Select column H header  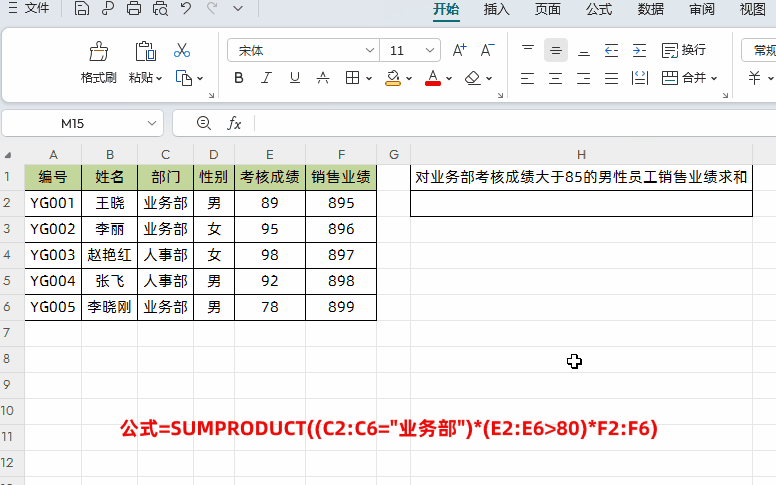click(x=581, y=155)
